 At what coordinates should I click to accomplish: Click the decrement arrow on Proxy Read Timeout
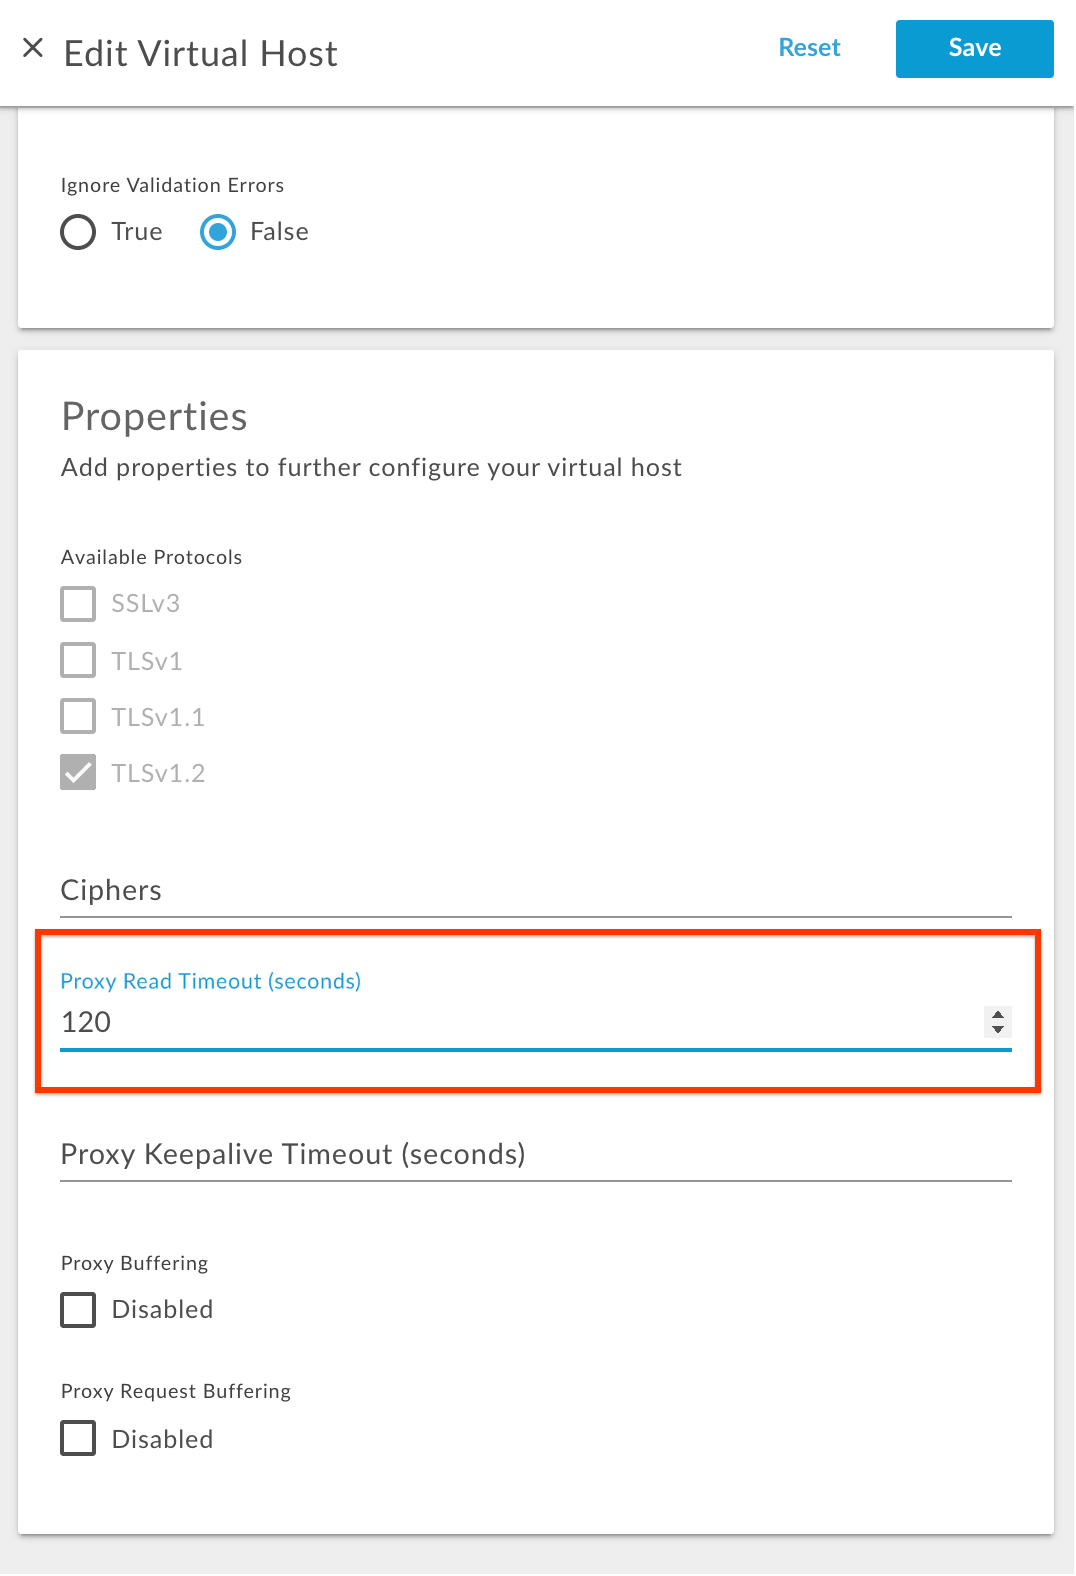point(997,1030)
